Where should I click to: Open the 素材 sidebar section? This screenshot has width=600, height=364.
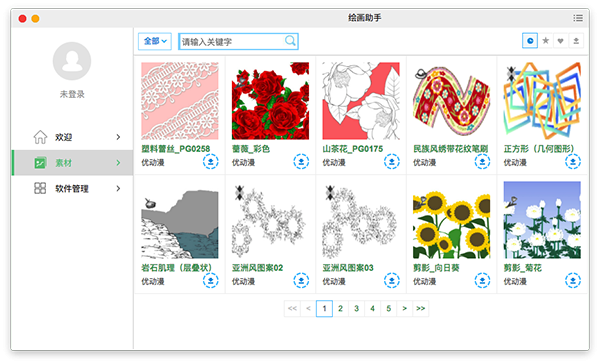point(73,163)
